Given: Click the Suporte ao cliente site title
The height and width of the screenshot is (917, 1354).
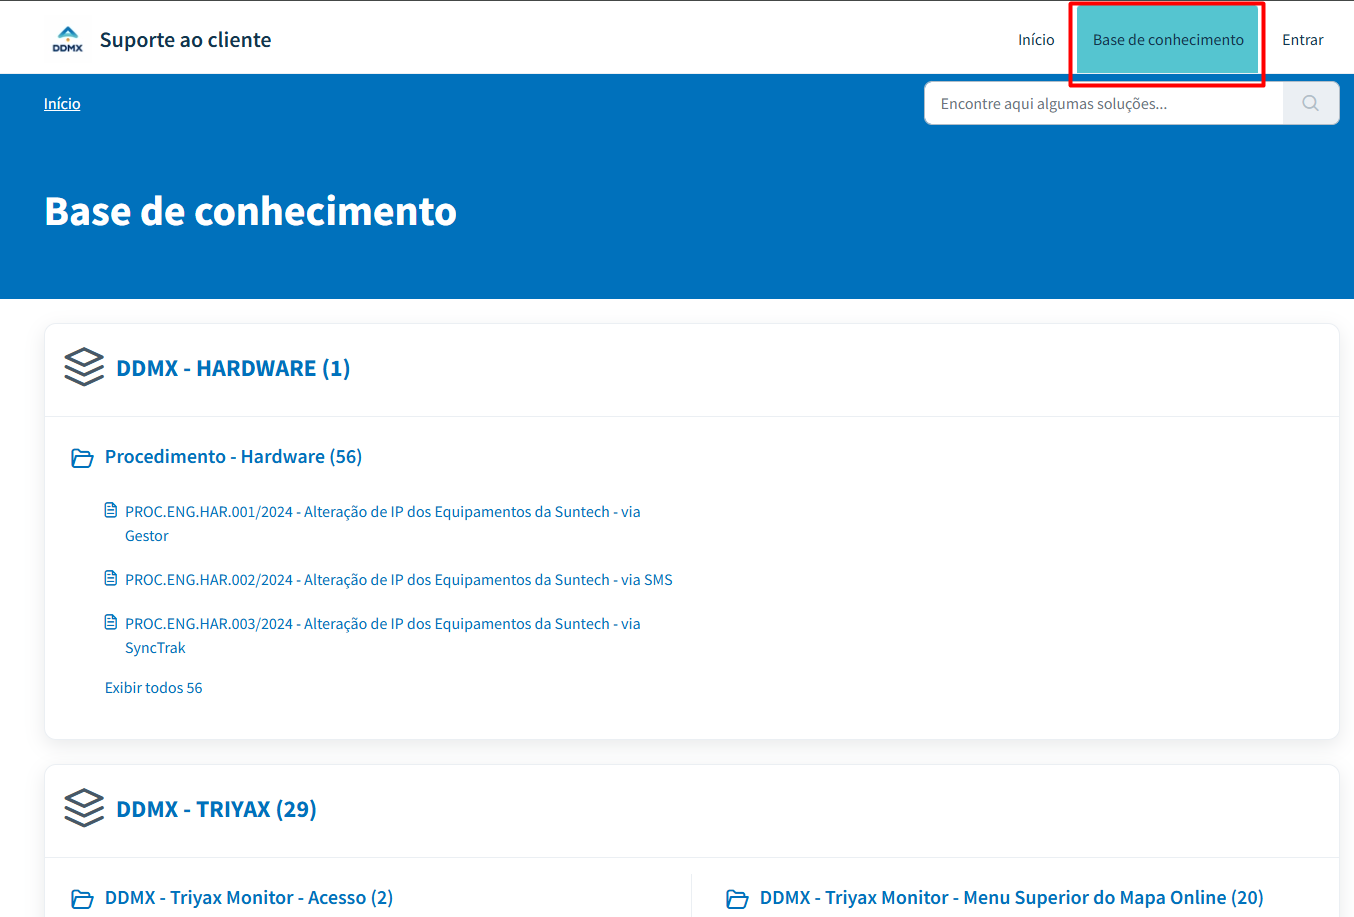Looking at the screenshot, I should [x=186, y=40].
